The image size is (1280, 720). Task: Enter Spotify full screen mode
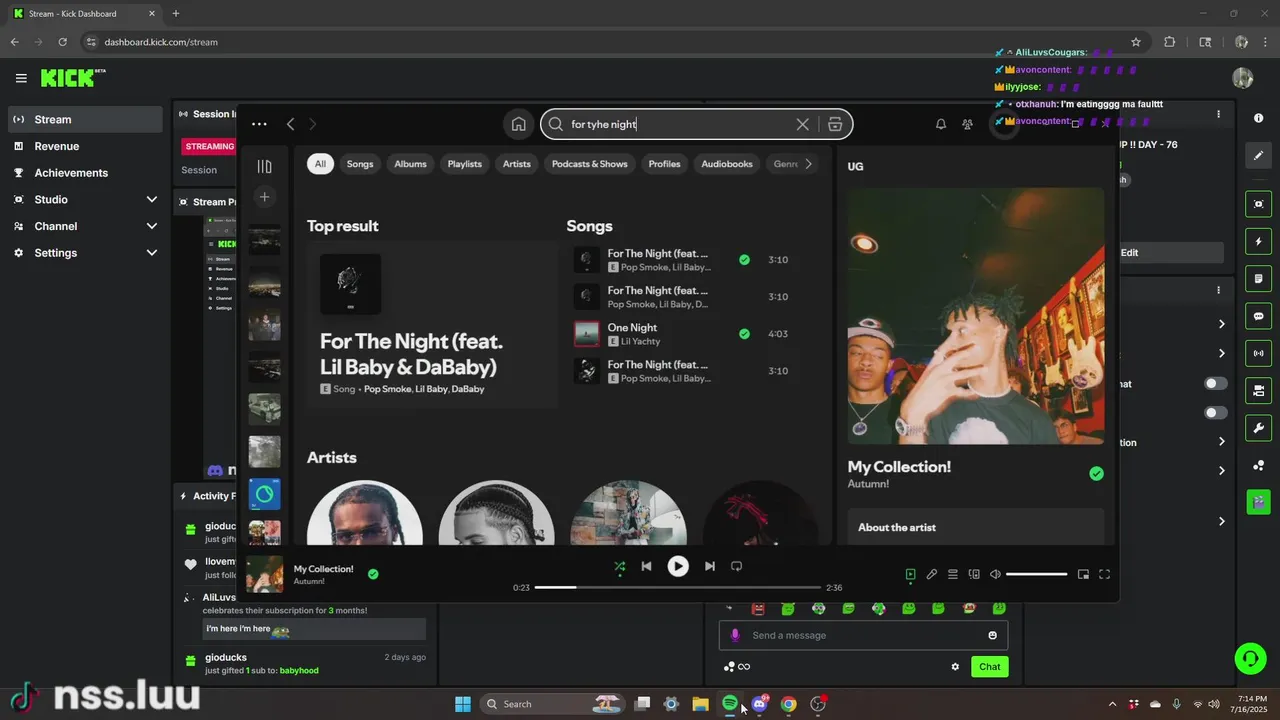(x=1104, y=574)
